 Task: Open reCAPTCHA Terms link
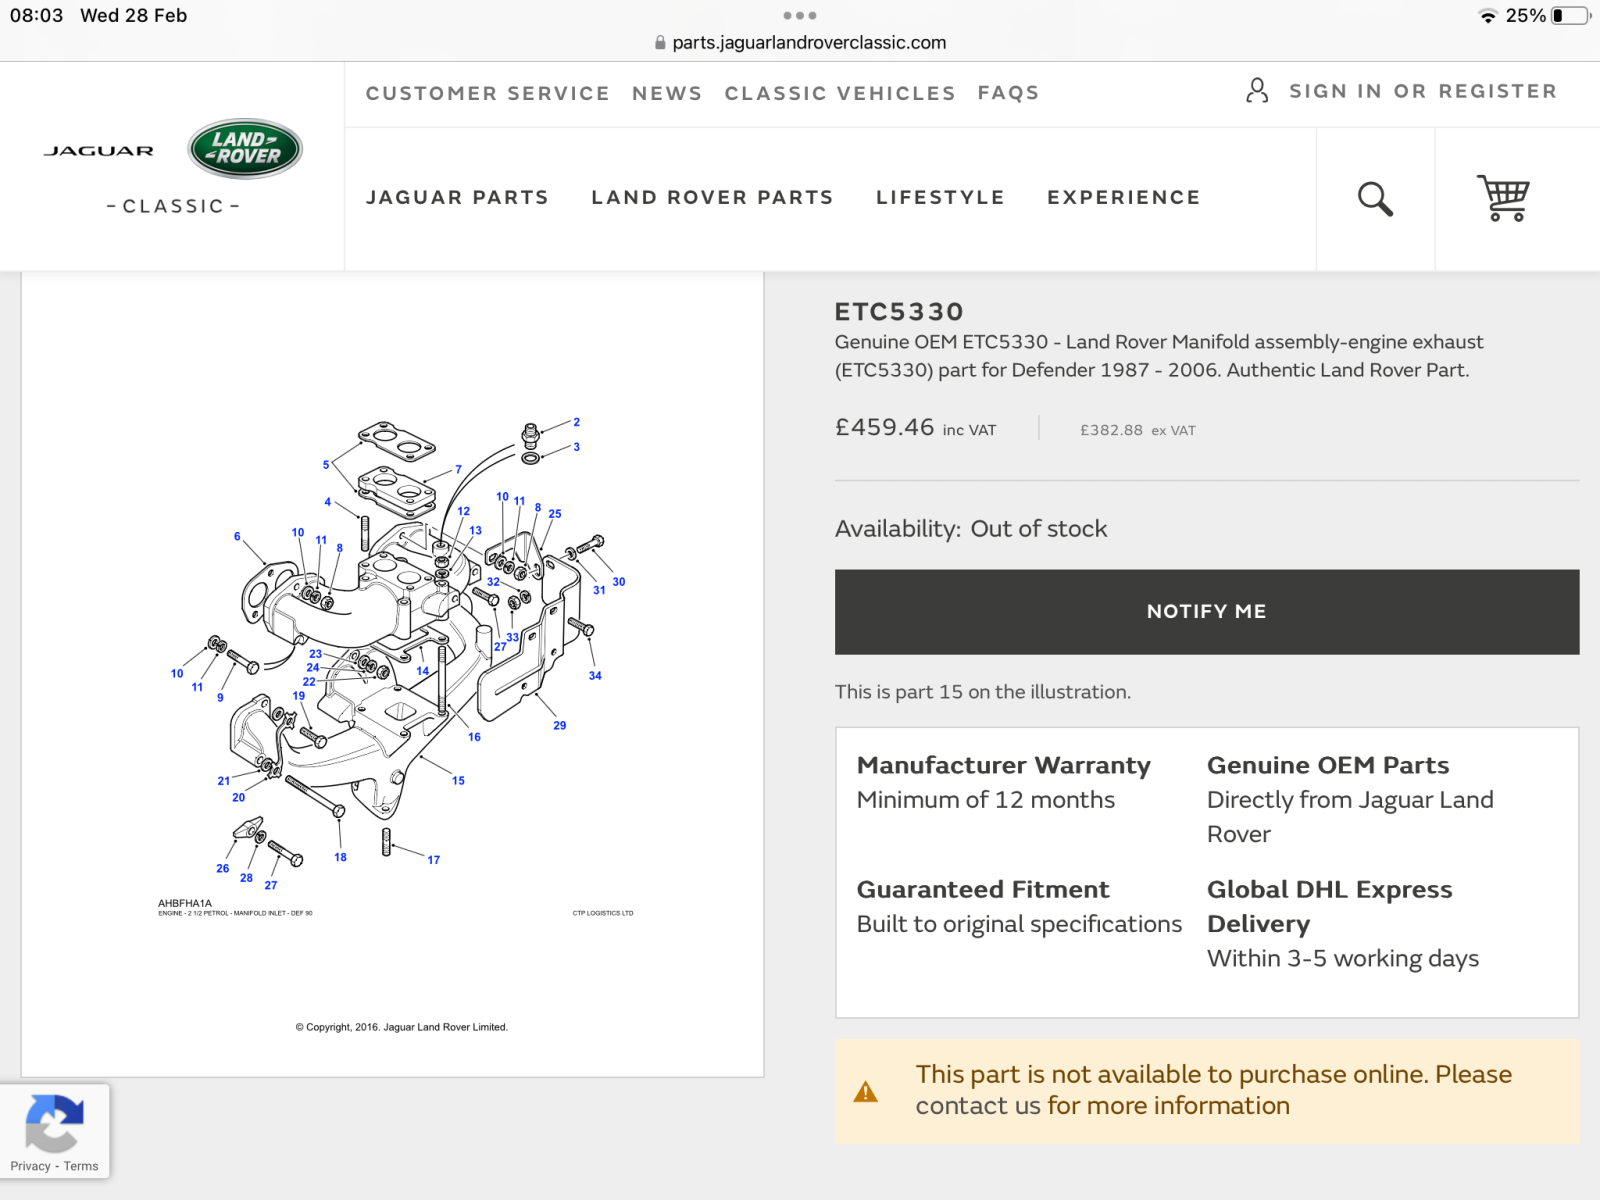pyautogui.click(x=81, y=1166)
